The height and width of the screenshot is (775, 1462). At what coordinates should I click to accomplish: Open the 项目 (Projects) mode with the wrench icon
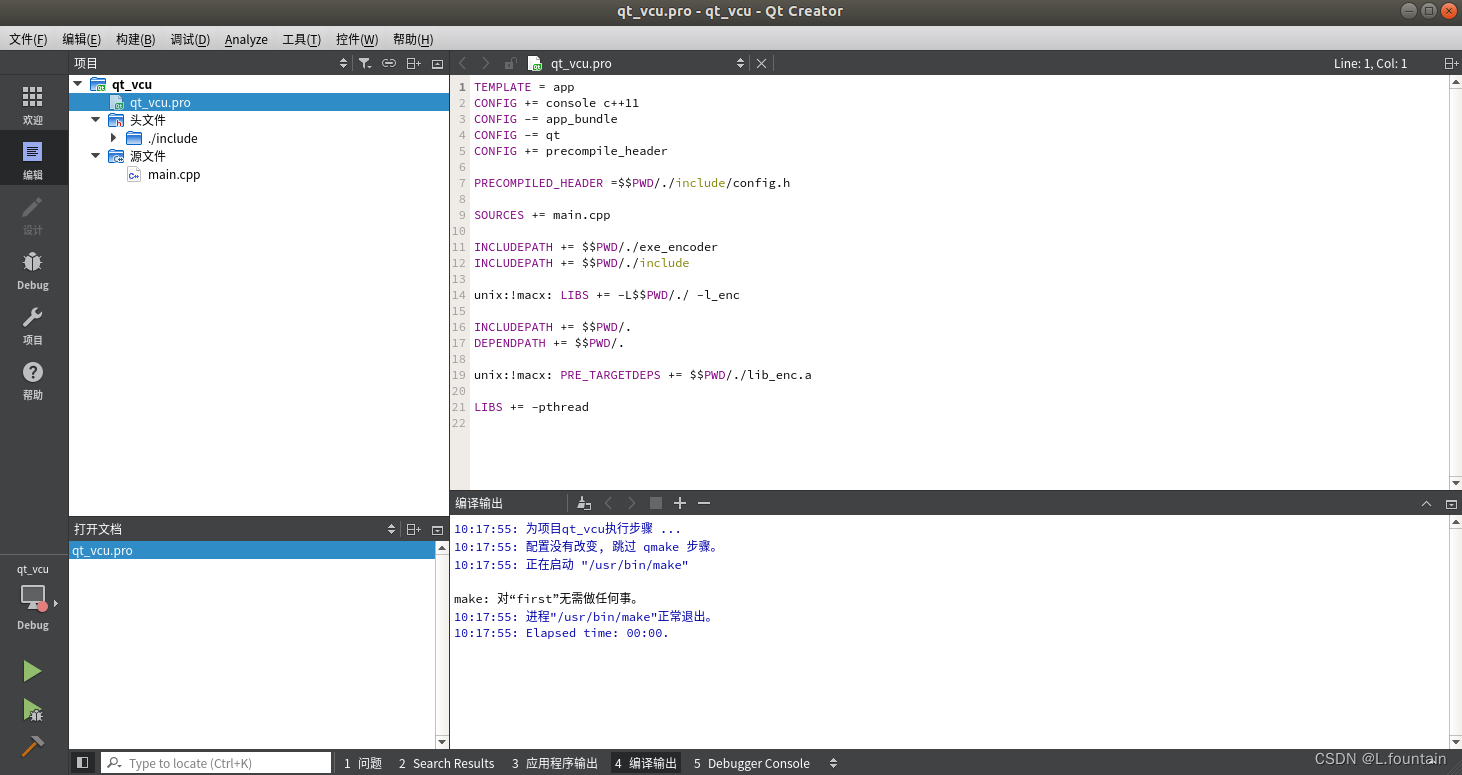pyautogui.click(x=33, y=324)
